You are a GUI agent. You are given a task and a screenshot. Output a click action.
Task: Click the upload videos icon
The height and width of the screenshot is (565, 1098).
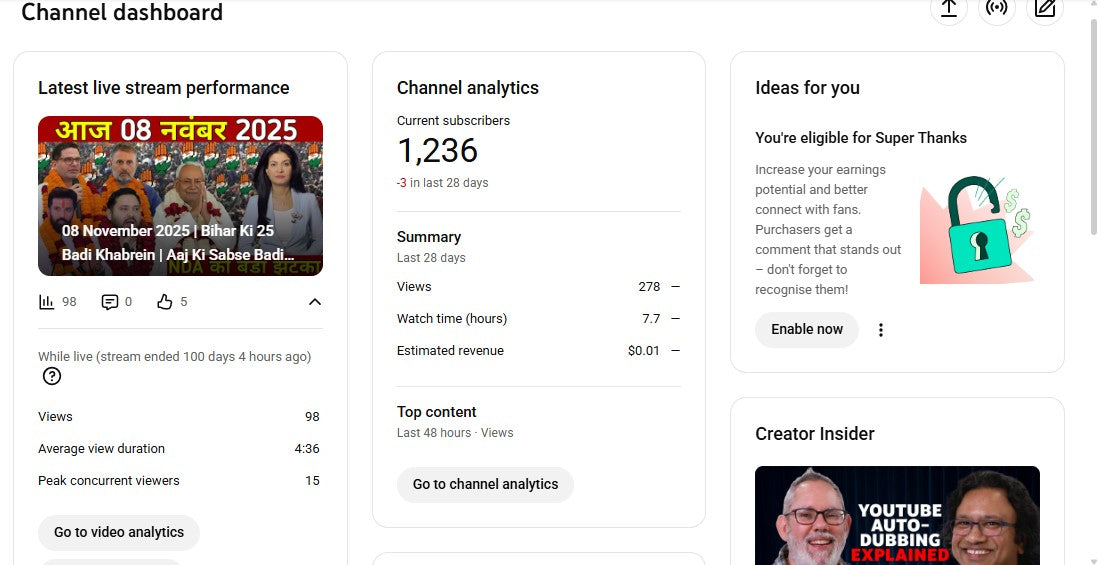949,8
